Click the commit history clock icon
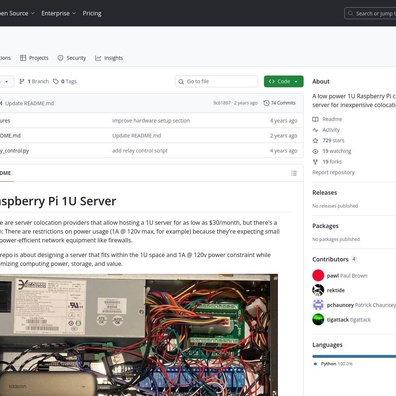 click(x=266, y=103)
